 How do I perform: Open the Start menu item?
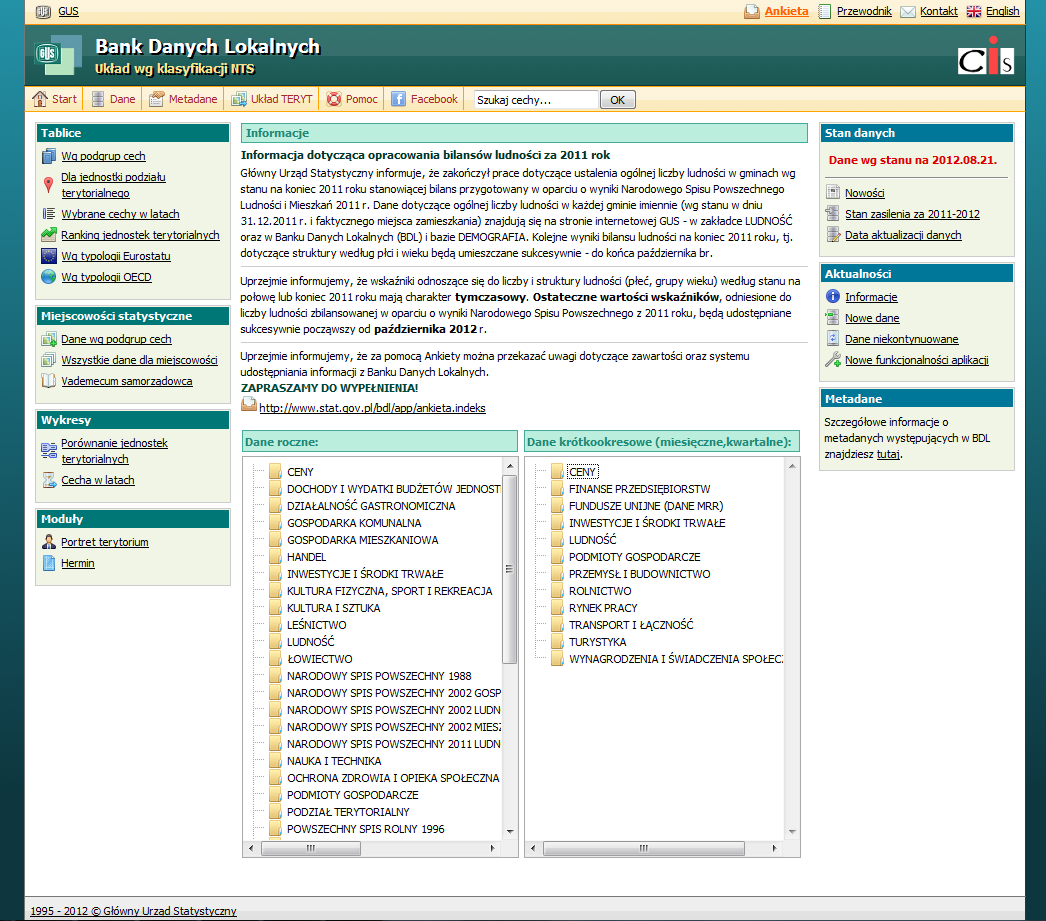tap(64, 99)
